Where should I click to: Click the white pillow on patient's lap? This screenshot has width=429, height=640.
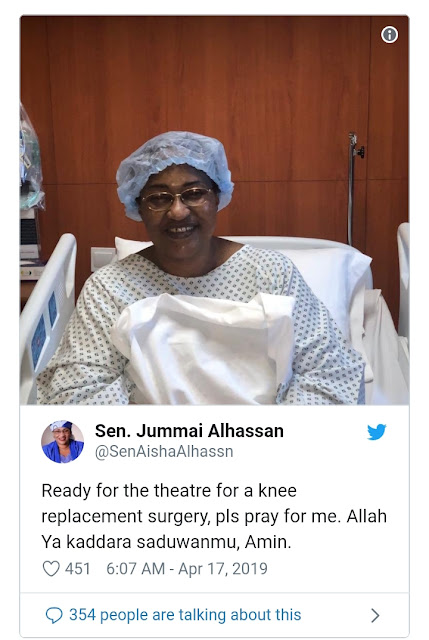point(203,347)
